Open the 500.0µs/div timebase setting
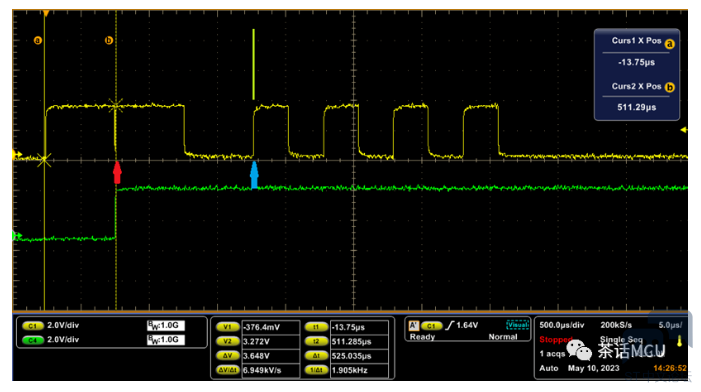This screenshot has height=392, width=701. (562, 325)
